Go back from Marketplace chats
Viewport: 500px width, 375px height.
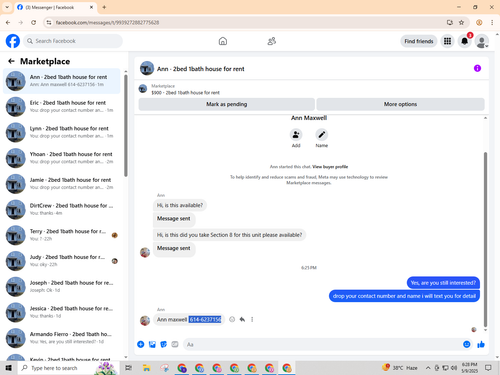pos(11,61)
